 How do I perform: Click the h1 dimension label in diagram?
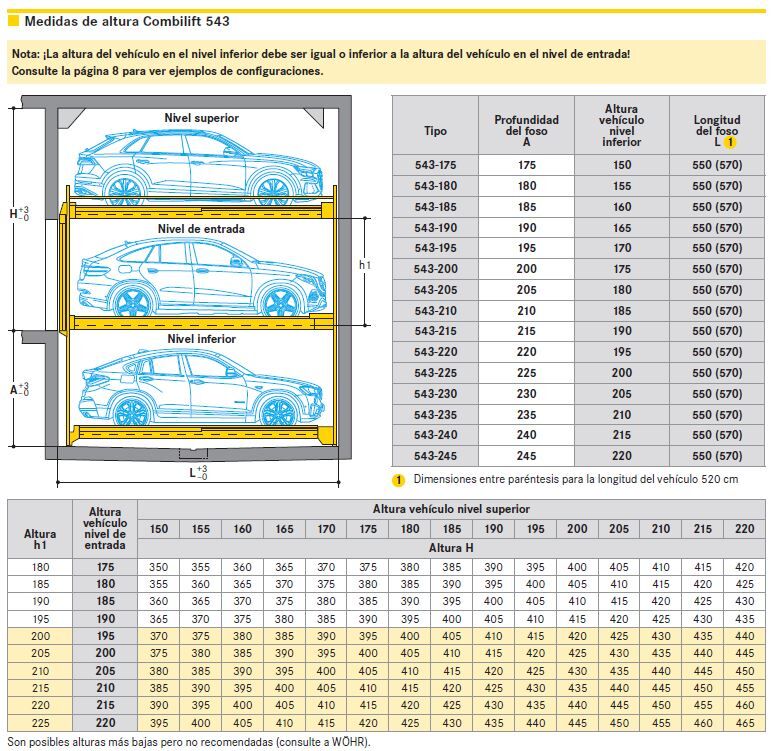[365, 266]
